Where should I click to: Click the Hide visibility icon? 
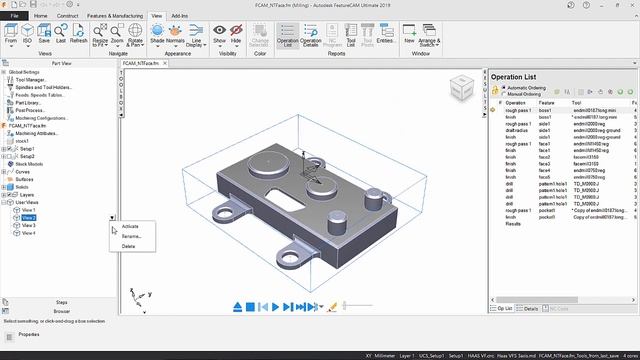point(236,31)
